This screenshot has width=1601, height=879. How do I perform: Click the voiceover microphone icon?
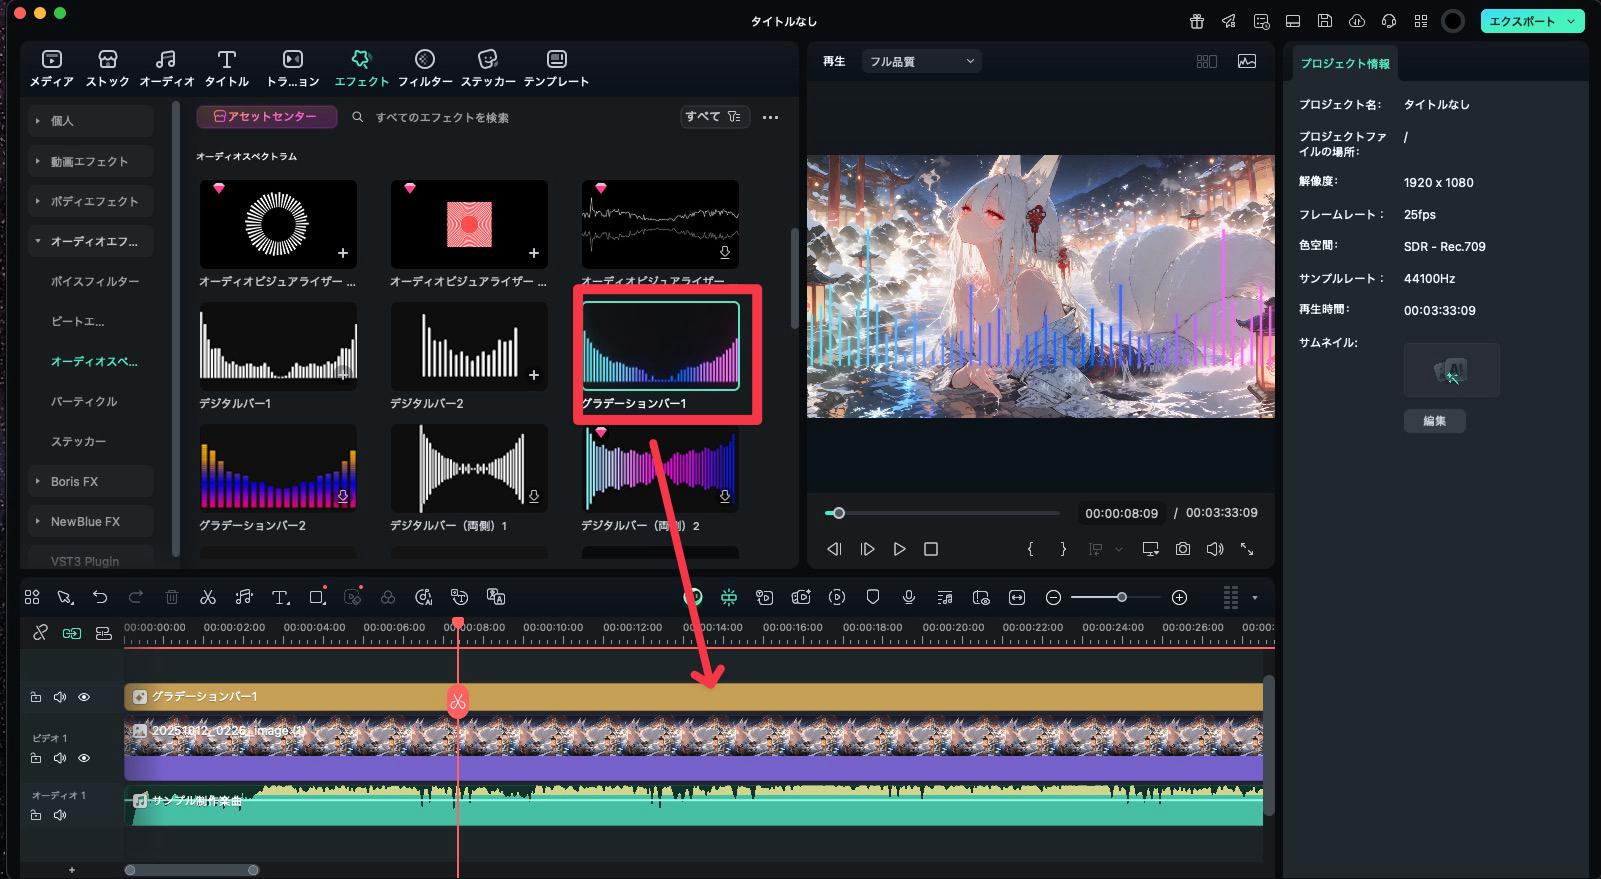pyautogui.click(x=908, y=597)
